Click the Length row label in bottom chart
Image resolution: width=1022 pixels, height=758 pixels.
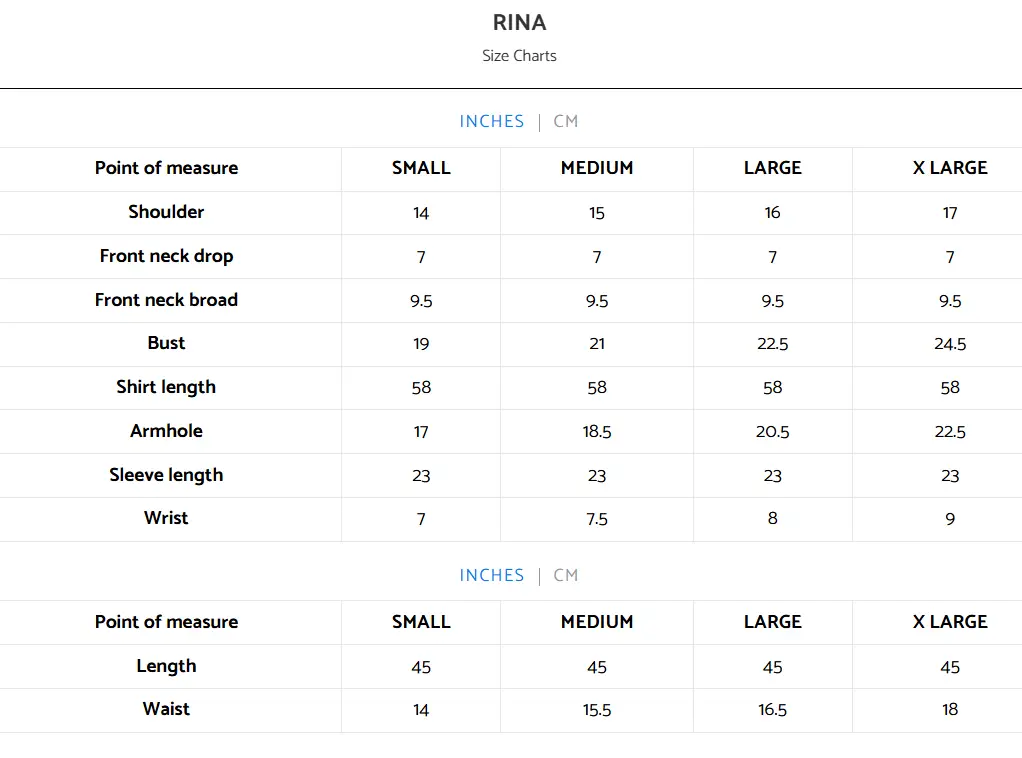click(166, 666)
